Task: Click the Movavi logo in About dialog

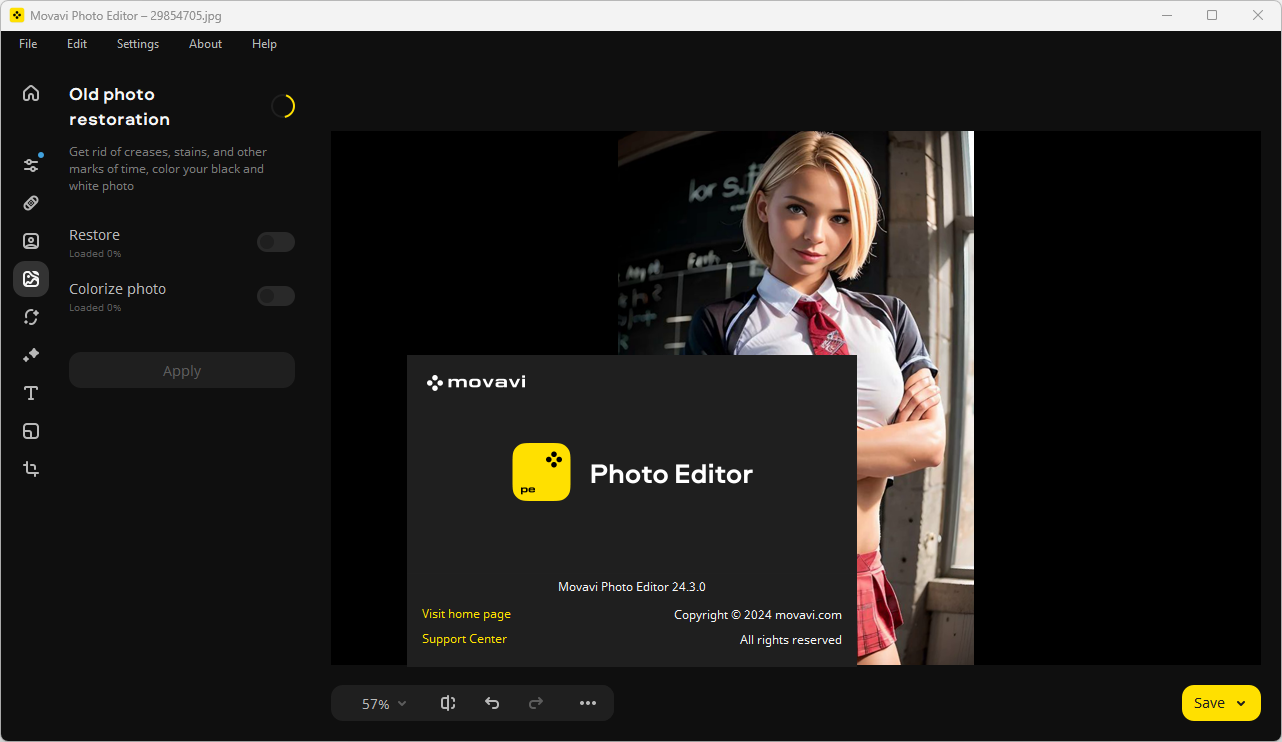Action: (x=476, y=382)
